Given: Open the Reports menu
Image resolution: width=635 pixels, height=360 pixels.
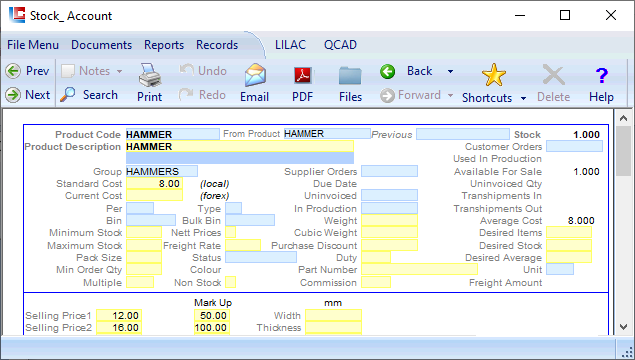Looking at the screenshot, I should [x=164, y=45].
